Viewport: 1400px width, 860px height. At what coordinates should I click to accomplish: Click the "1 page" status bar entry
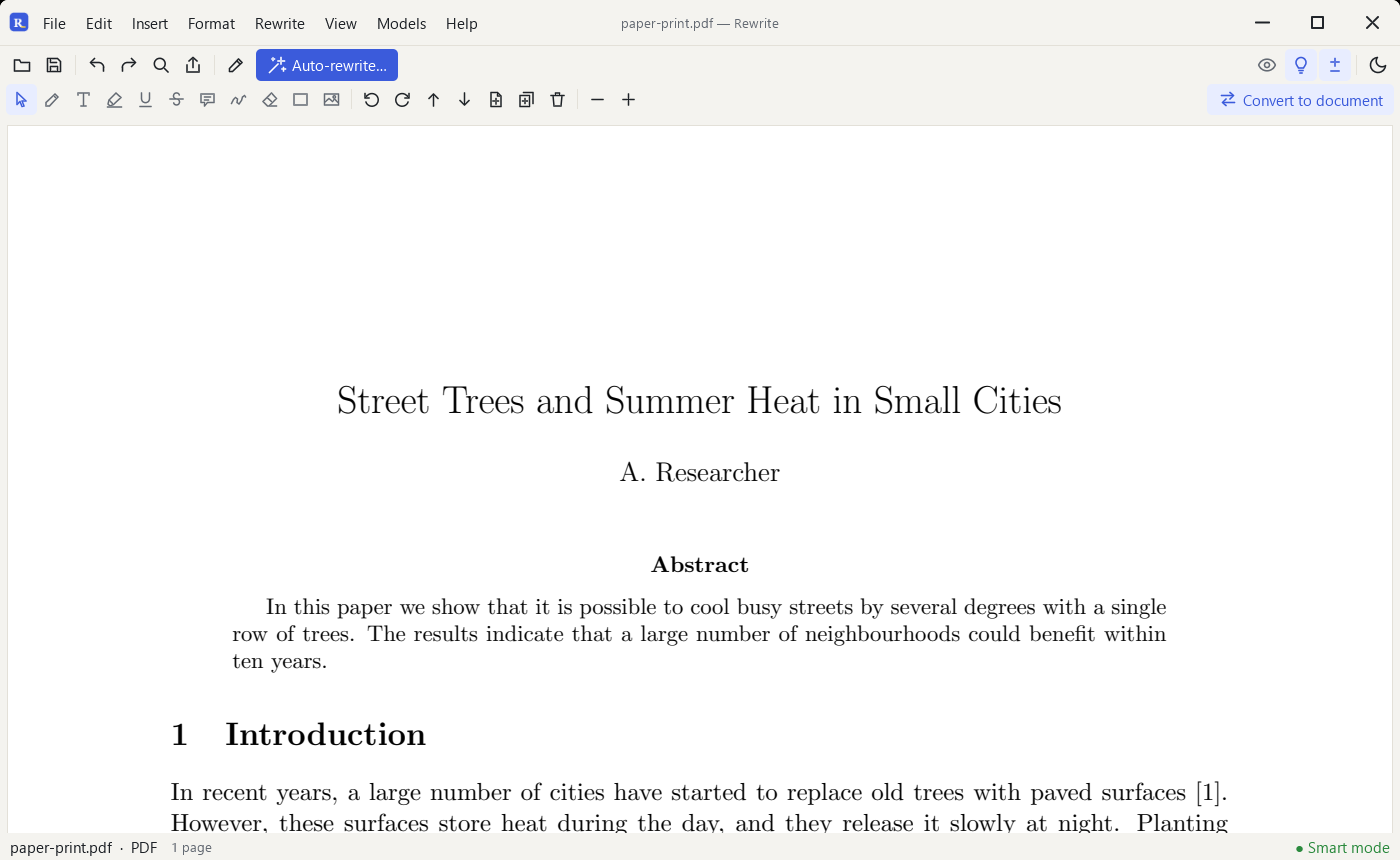191,848
